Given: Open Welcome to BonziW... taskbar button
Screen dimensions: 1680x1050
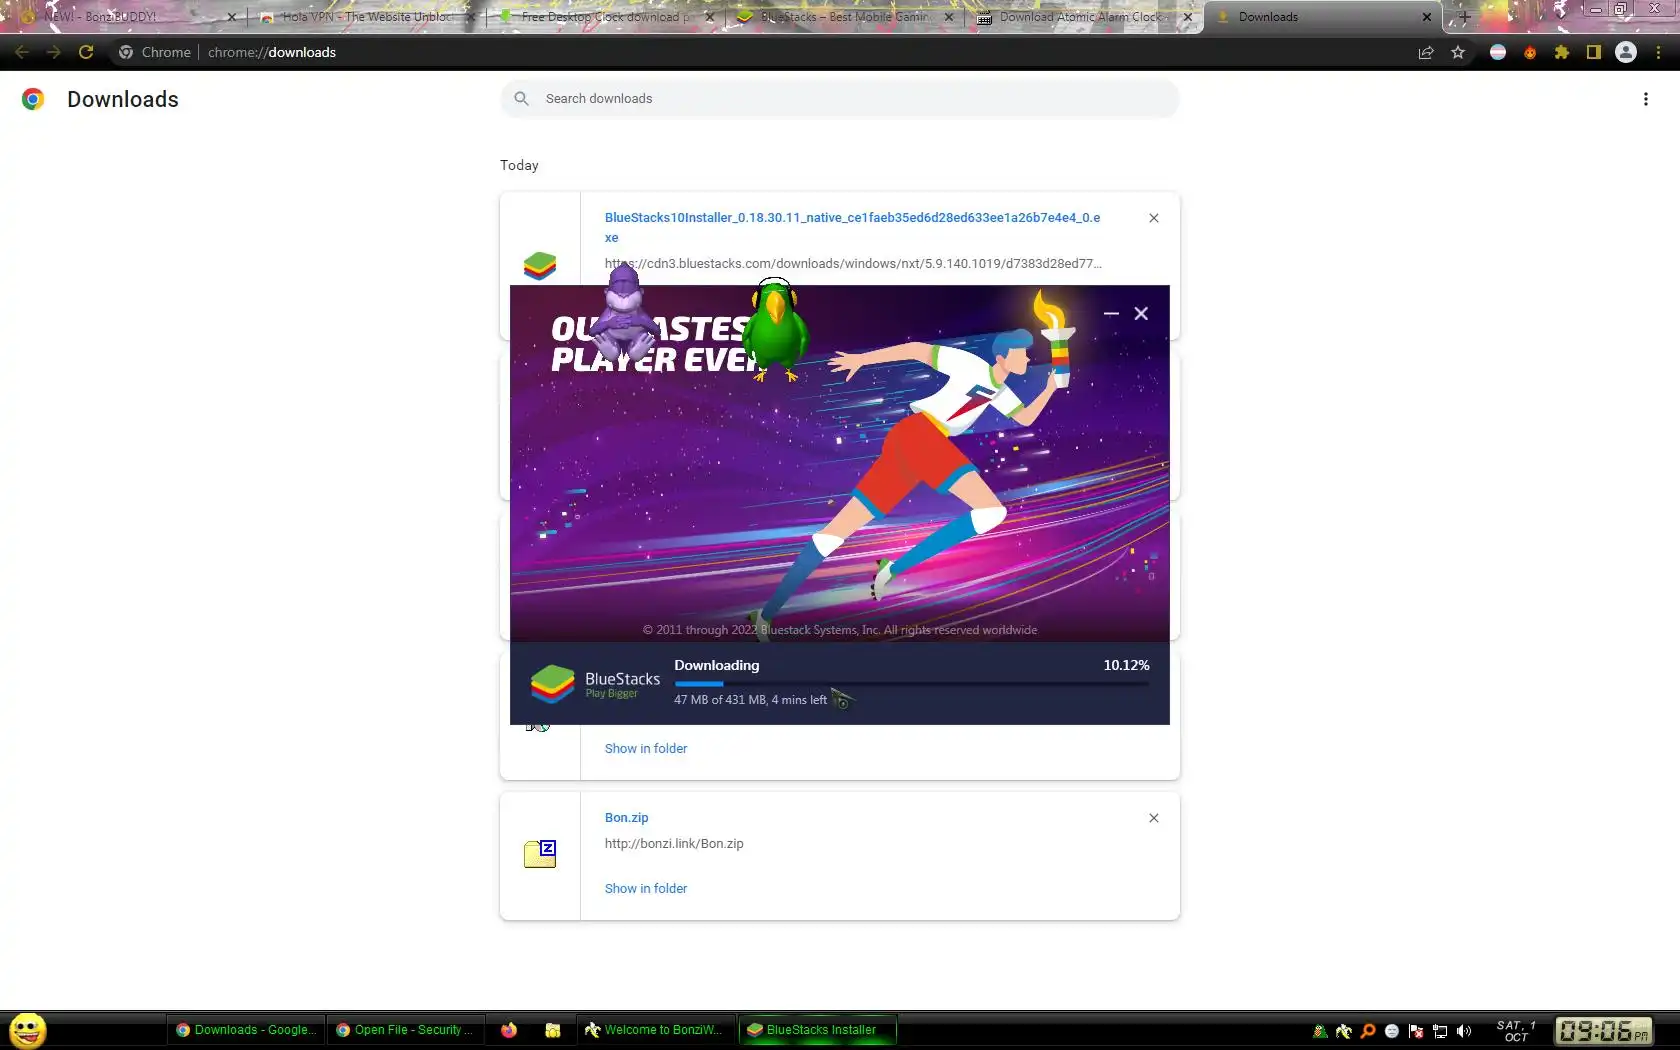Looking at the screenshot, I should 656,1030.
